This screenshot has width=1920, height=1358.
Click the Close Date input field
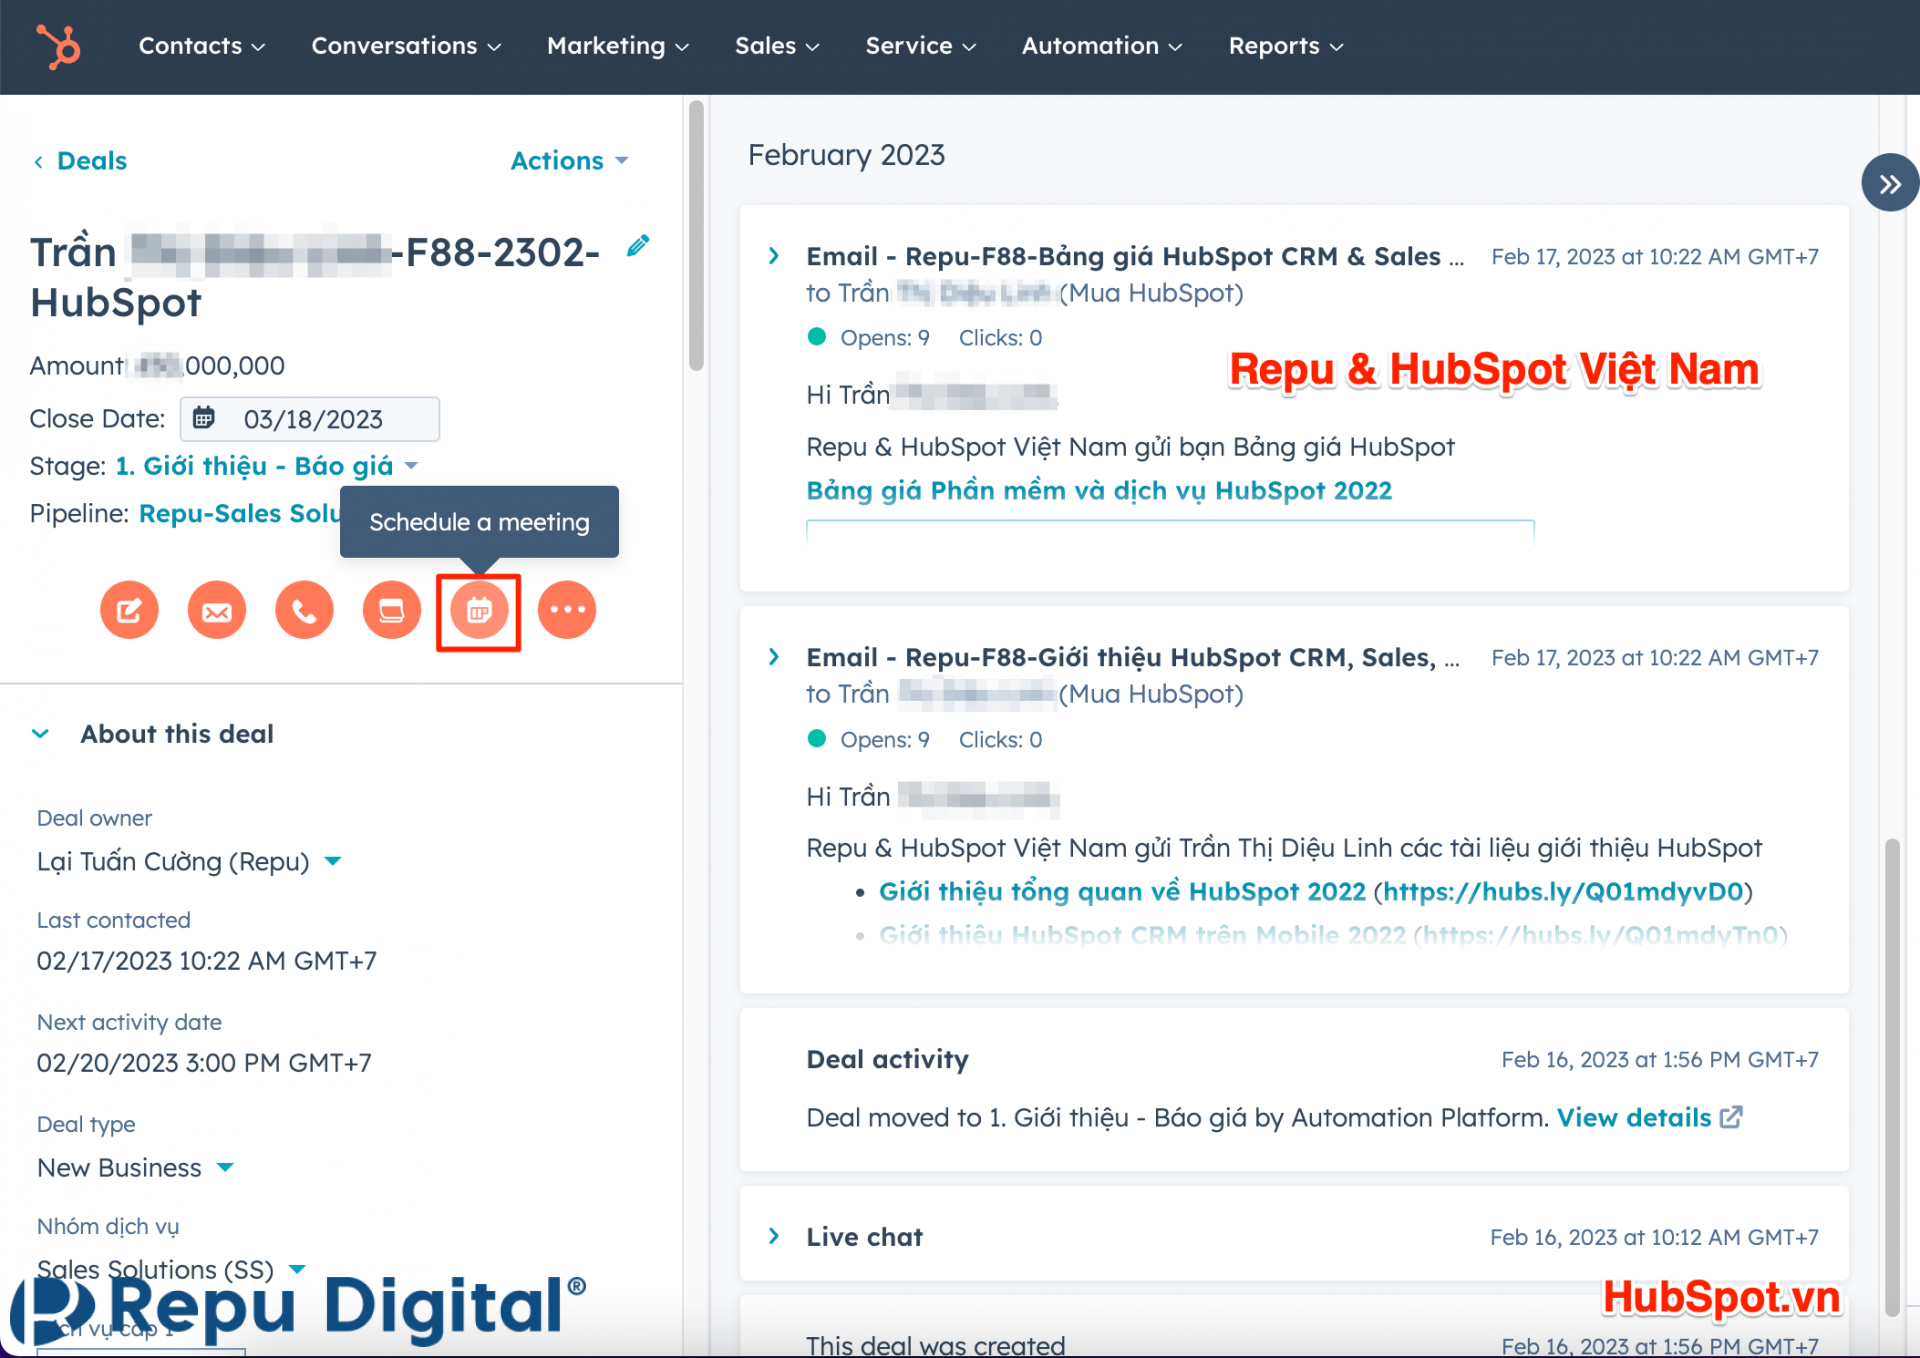coord(310,418)
